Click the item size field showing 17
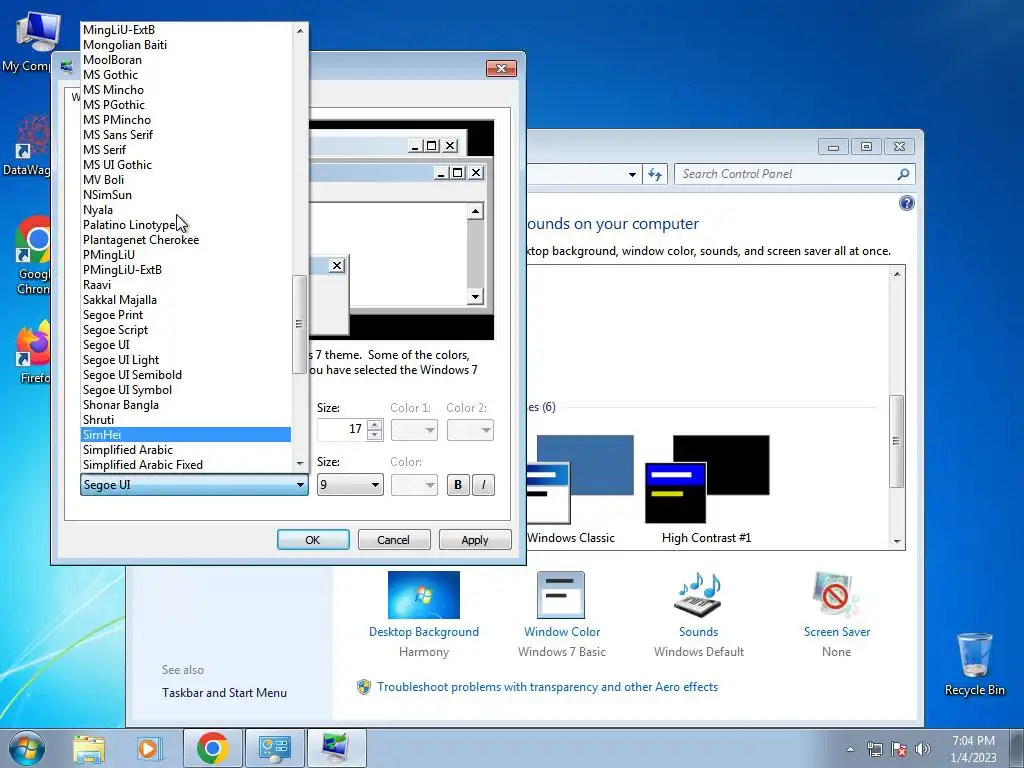This screenshot has height=768, width=1024. point(342,429)
